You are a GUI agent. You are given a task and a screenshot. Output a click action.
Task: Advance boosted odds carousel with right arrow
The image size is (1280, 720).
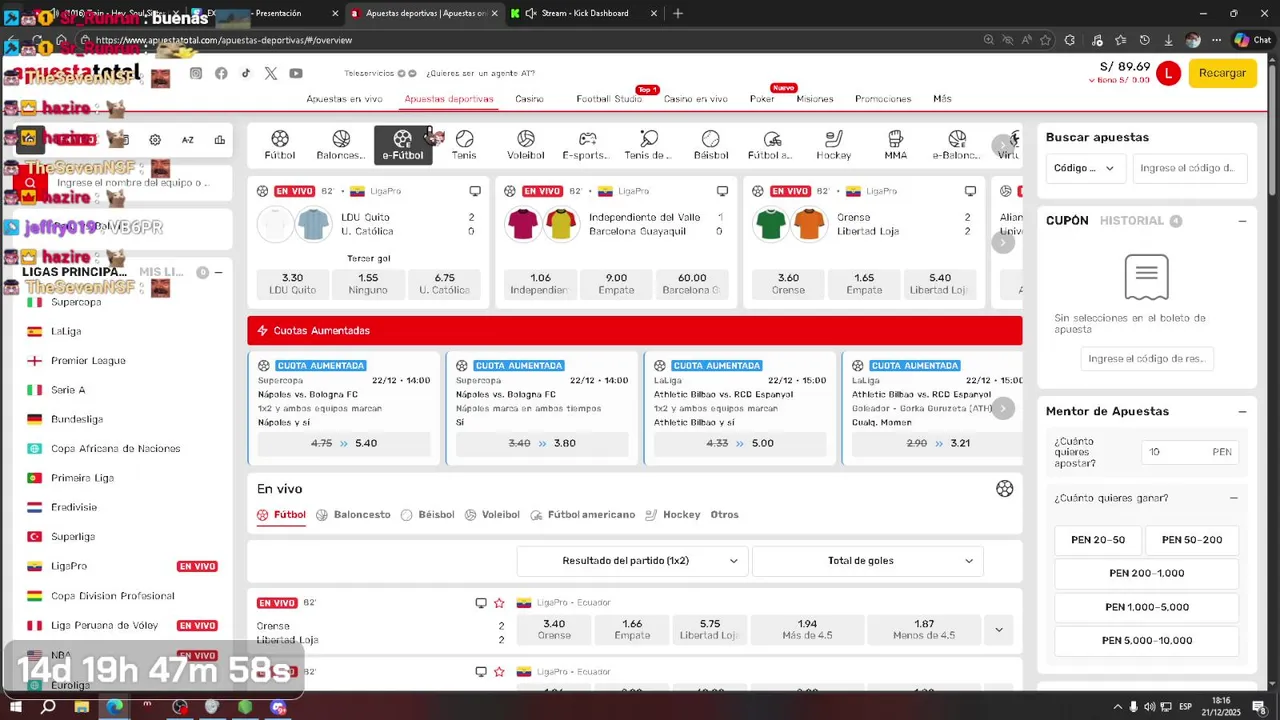[x=1003, y=408]
